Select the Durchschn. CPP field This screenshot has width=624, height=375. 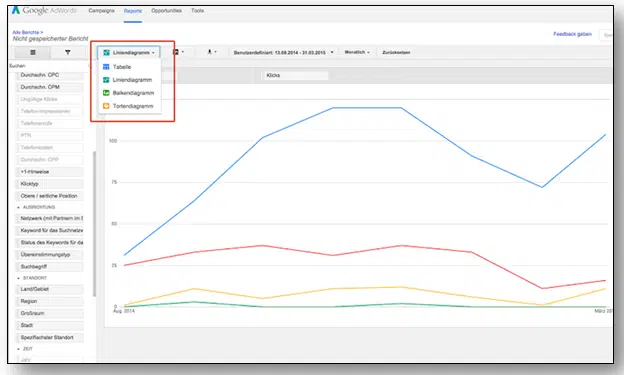50,160
